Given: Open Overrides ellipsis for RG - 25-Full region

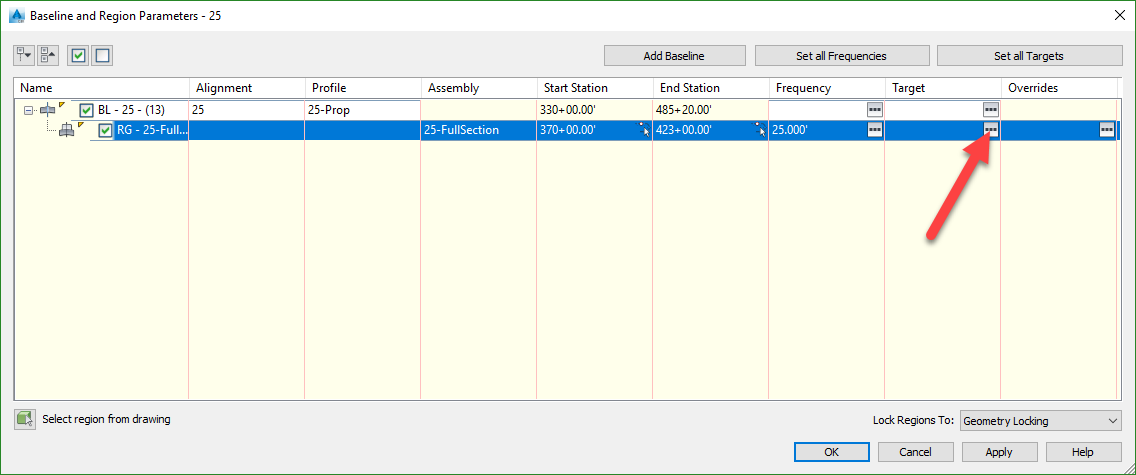Looking at the screenshot, I should (x=1106, y=130).
